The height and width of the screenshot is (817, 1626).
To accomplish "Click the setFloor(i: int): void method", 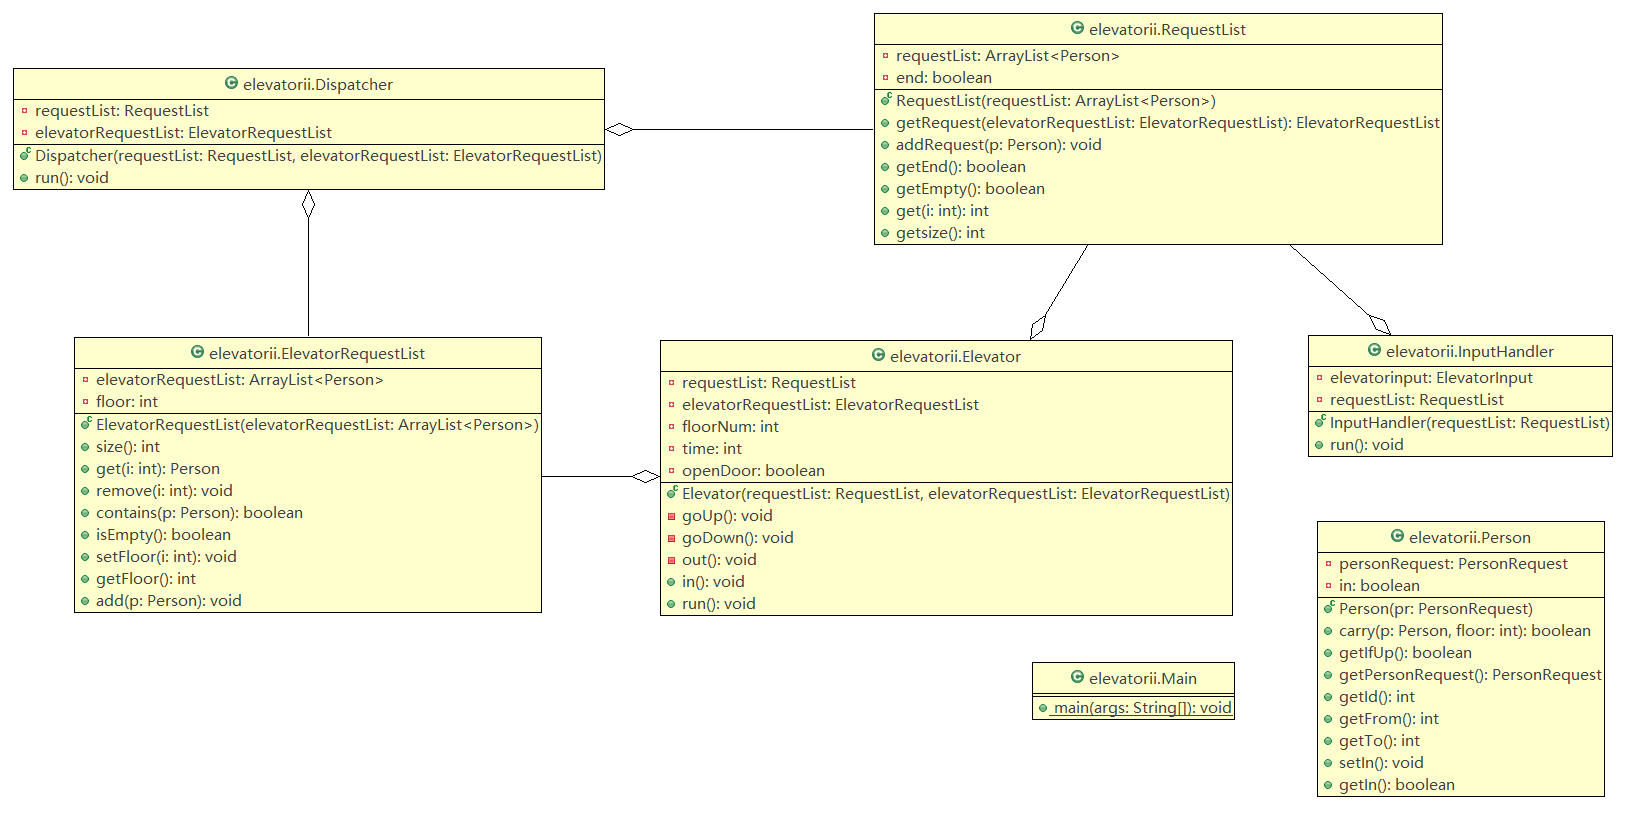I will tap(166, 557).
